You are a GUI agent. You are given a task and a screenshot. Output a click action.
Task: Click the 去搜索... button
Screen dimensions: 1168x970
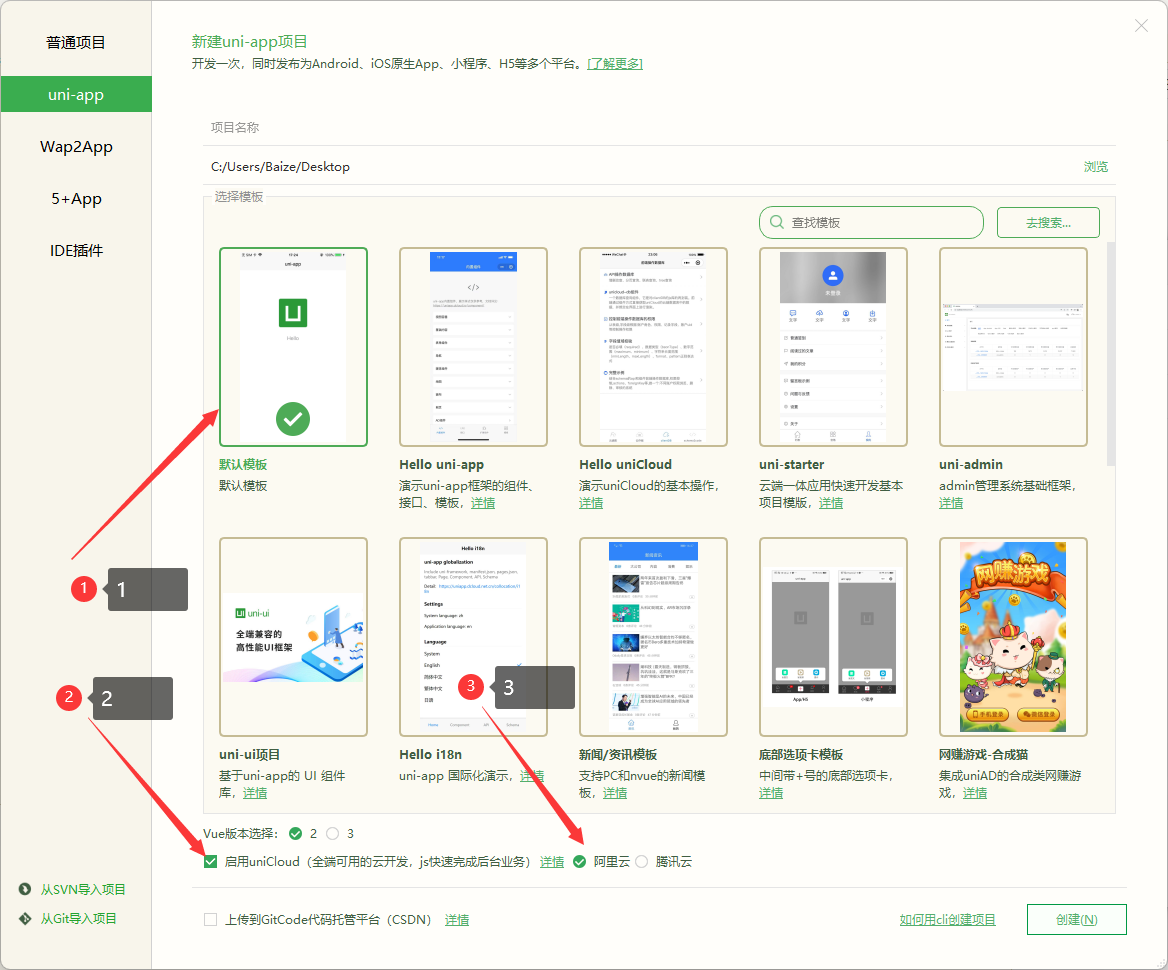pyautogui.click(x=1048, y=223)
